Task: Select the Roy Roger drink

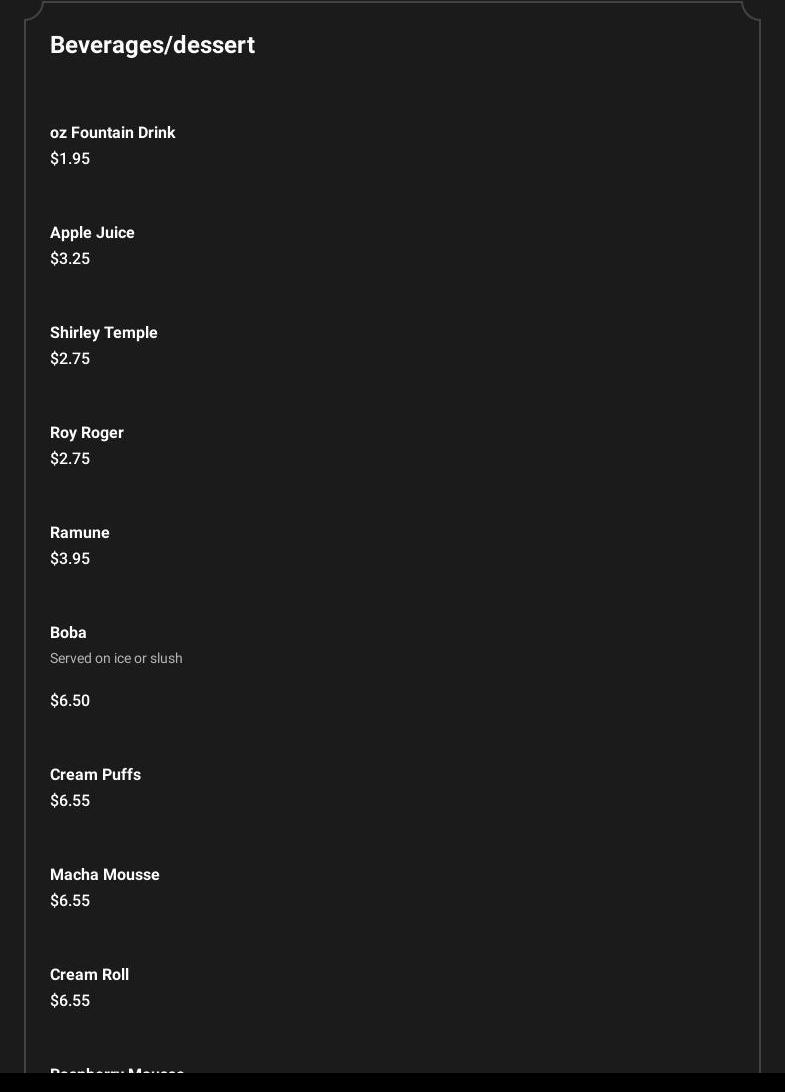Action: pyautogui.click(x=87, y=432)
